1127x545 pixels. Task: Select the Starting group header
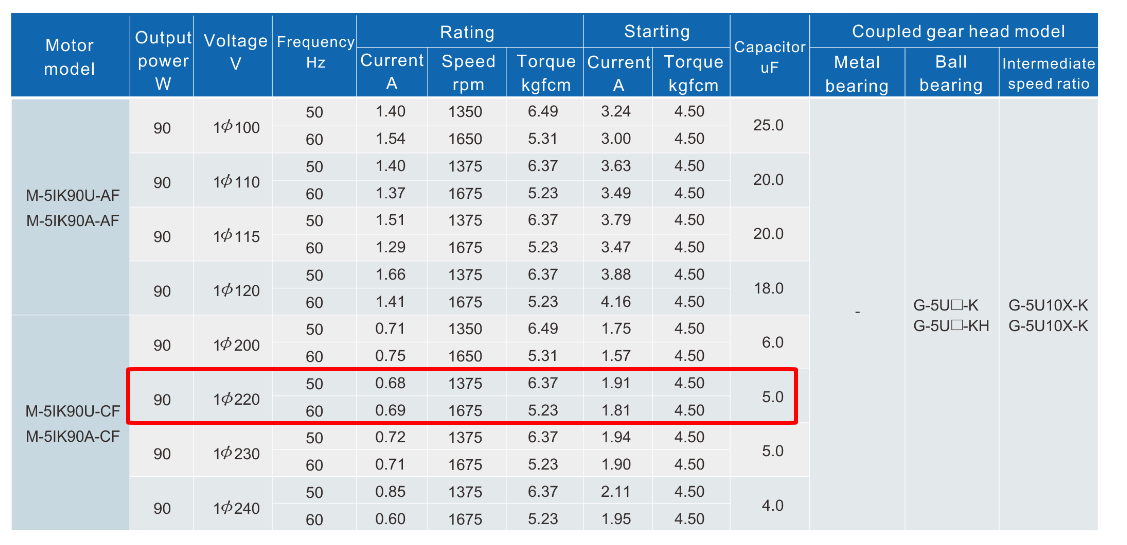(x=656, y=32)
